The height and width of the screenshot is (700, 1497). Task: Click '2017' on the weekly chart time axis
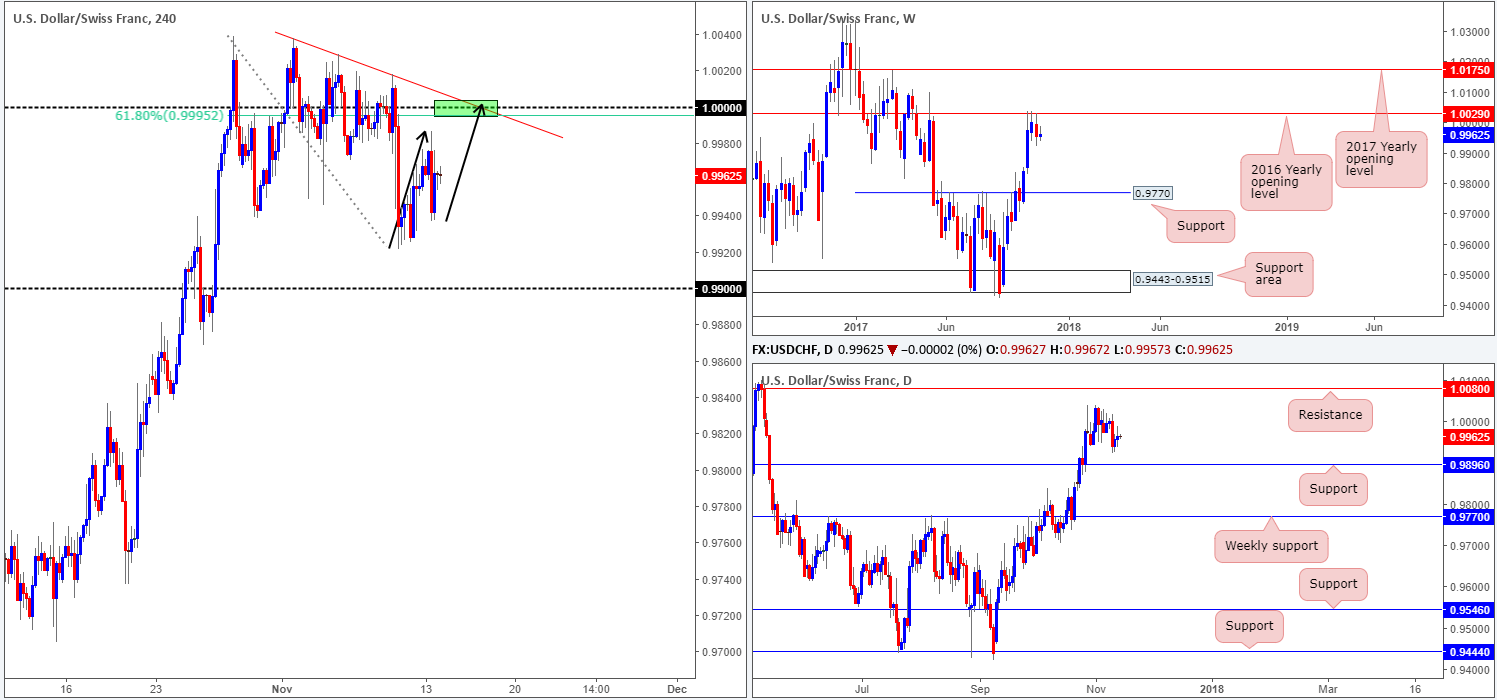click(x=856, y=326)
